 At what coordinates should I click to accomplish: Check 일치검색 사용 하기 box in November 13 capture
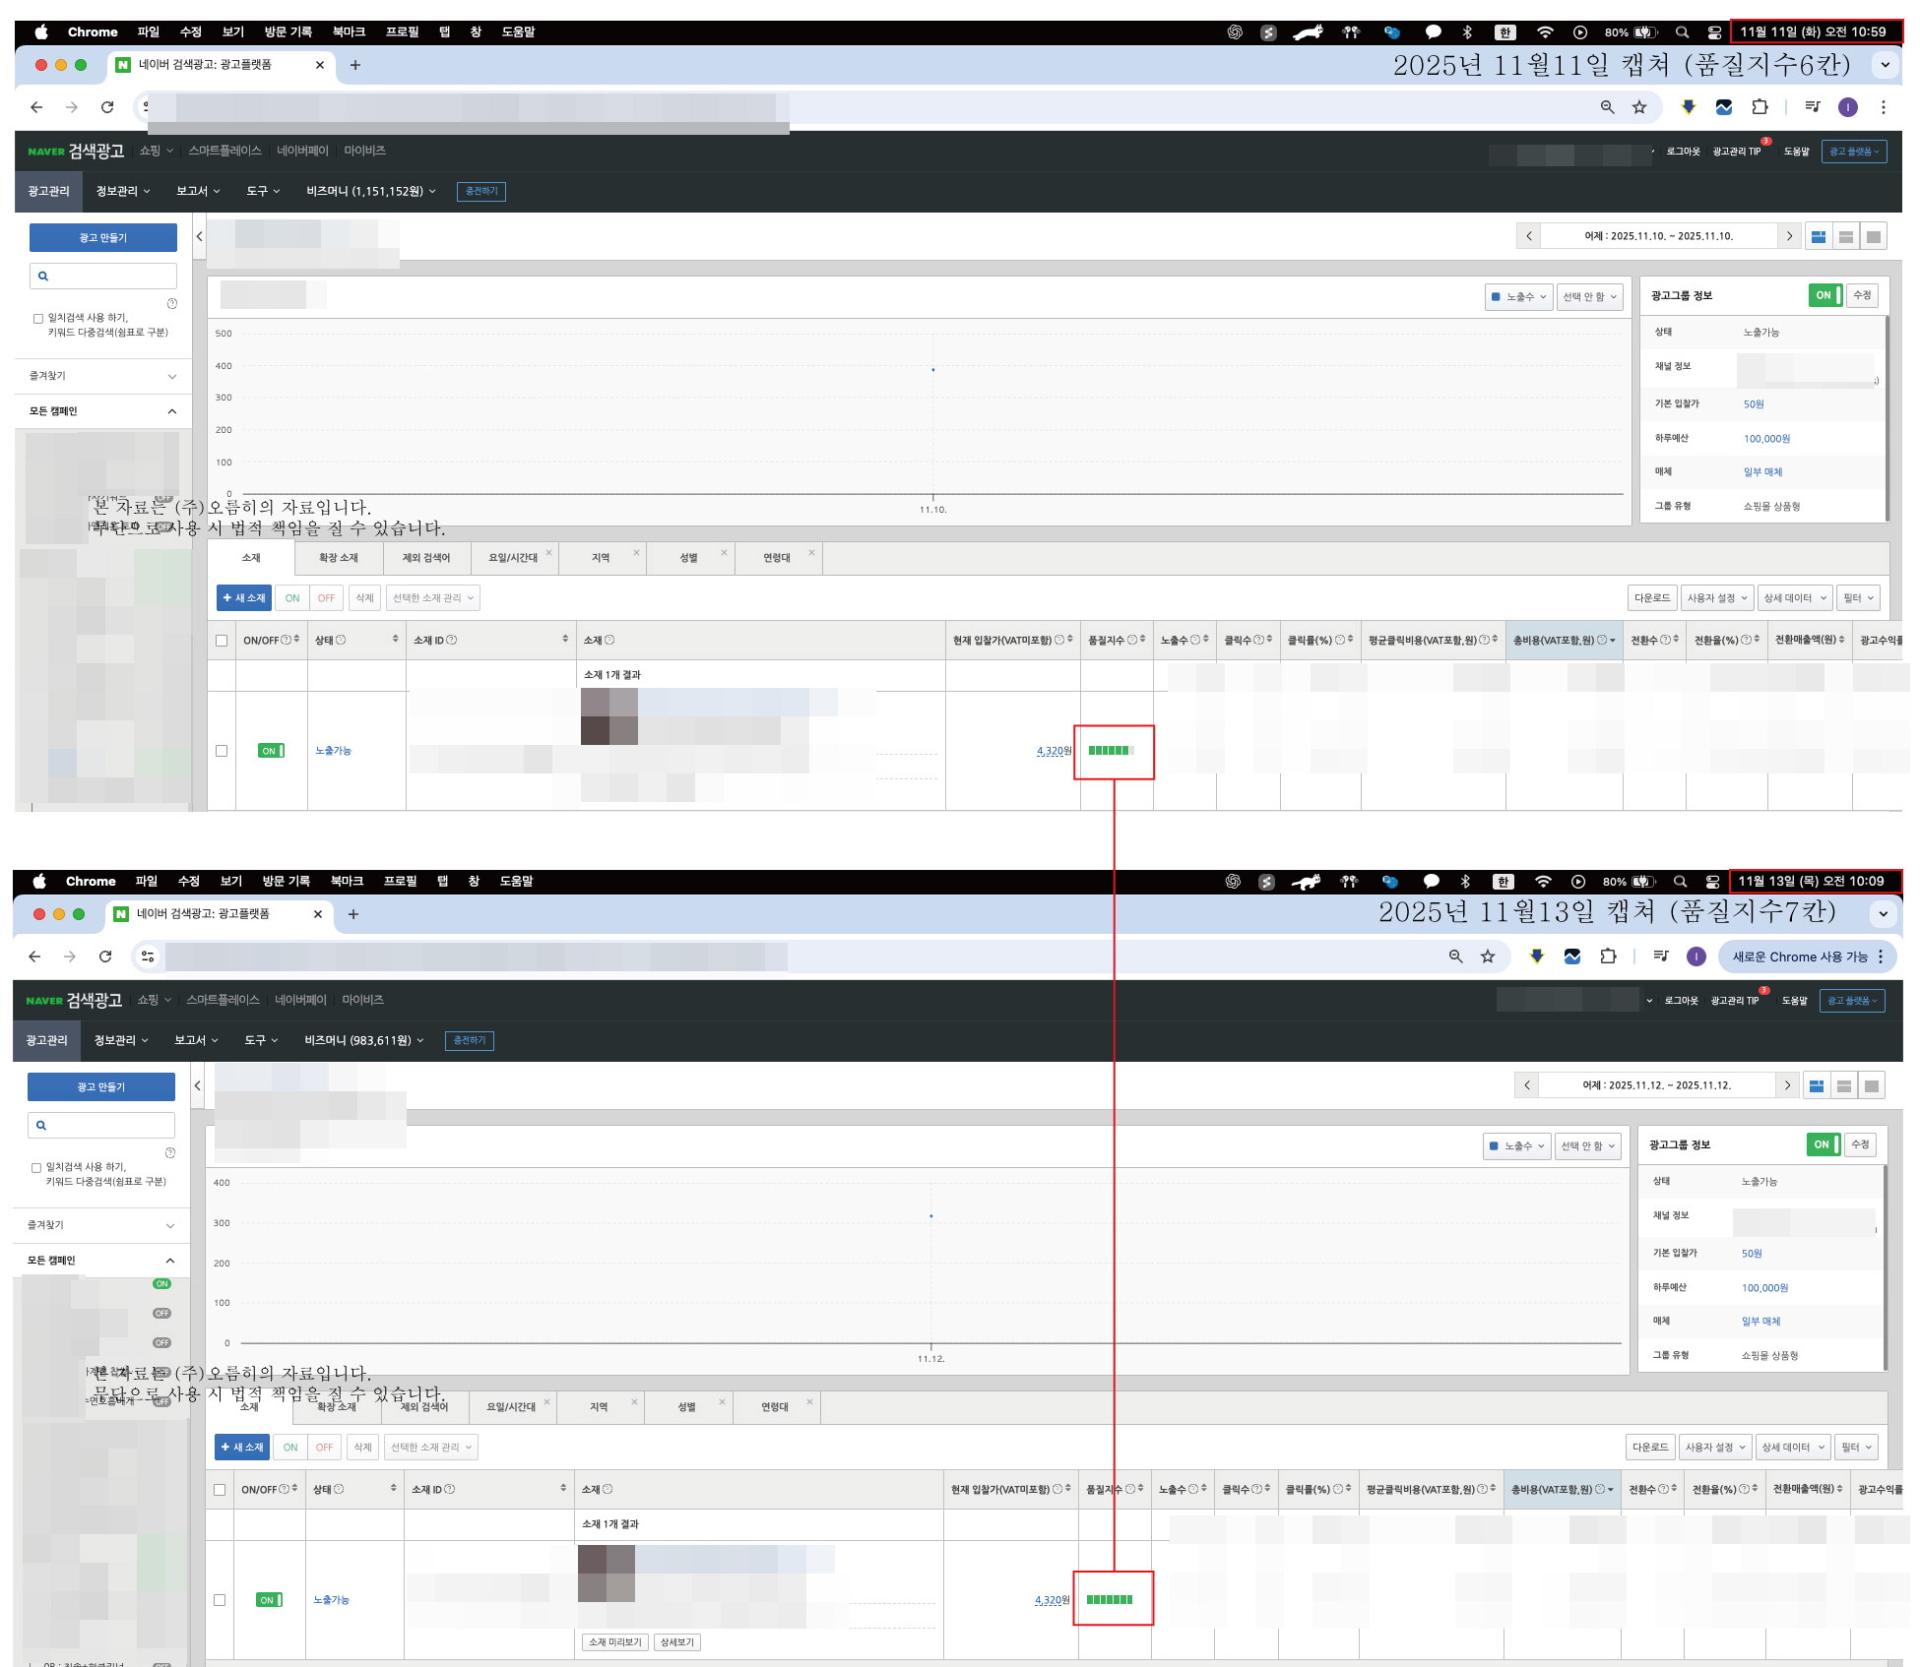coord(37,1167)
